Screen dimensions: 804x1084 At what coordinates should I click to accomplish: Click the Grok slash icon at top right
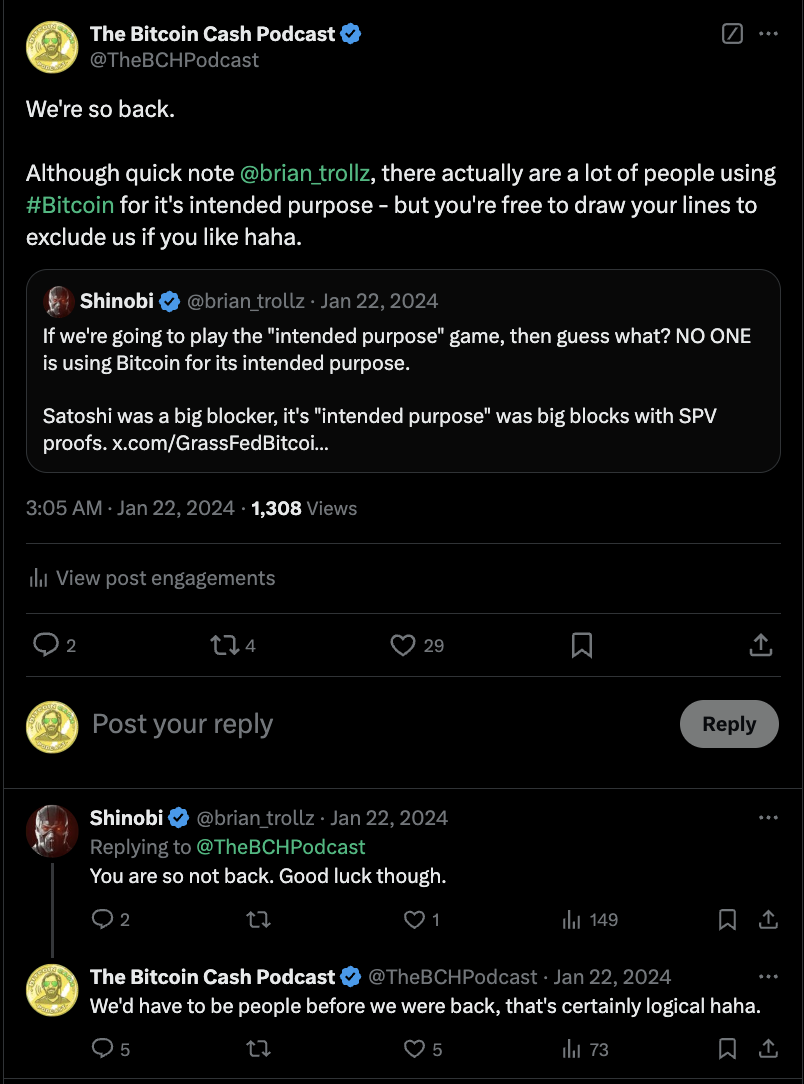pos(732,33)
